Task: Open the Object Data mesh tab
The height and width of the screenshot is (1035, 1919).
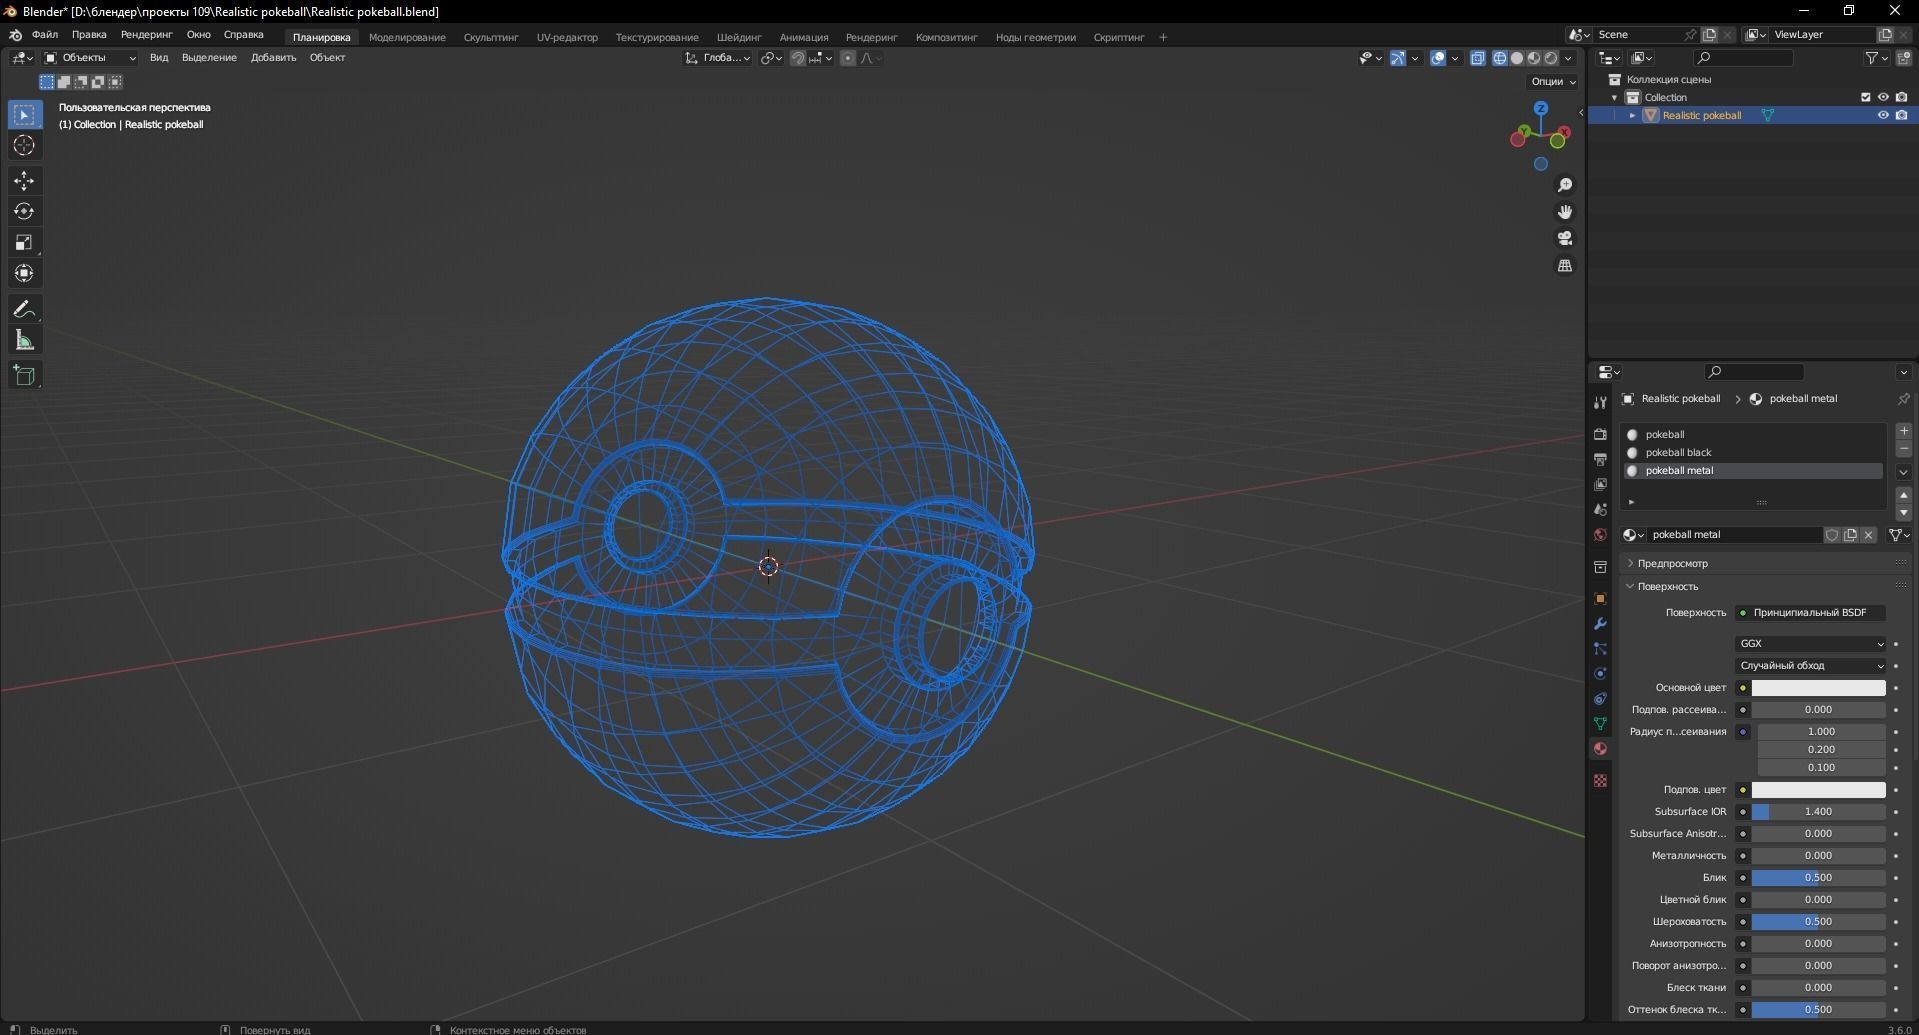Action: click(1600, 723)
